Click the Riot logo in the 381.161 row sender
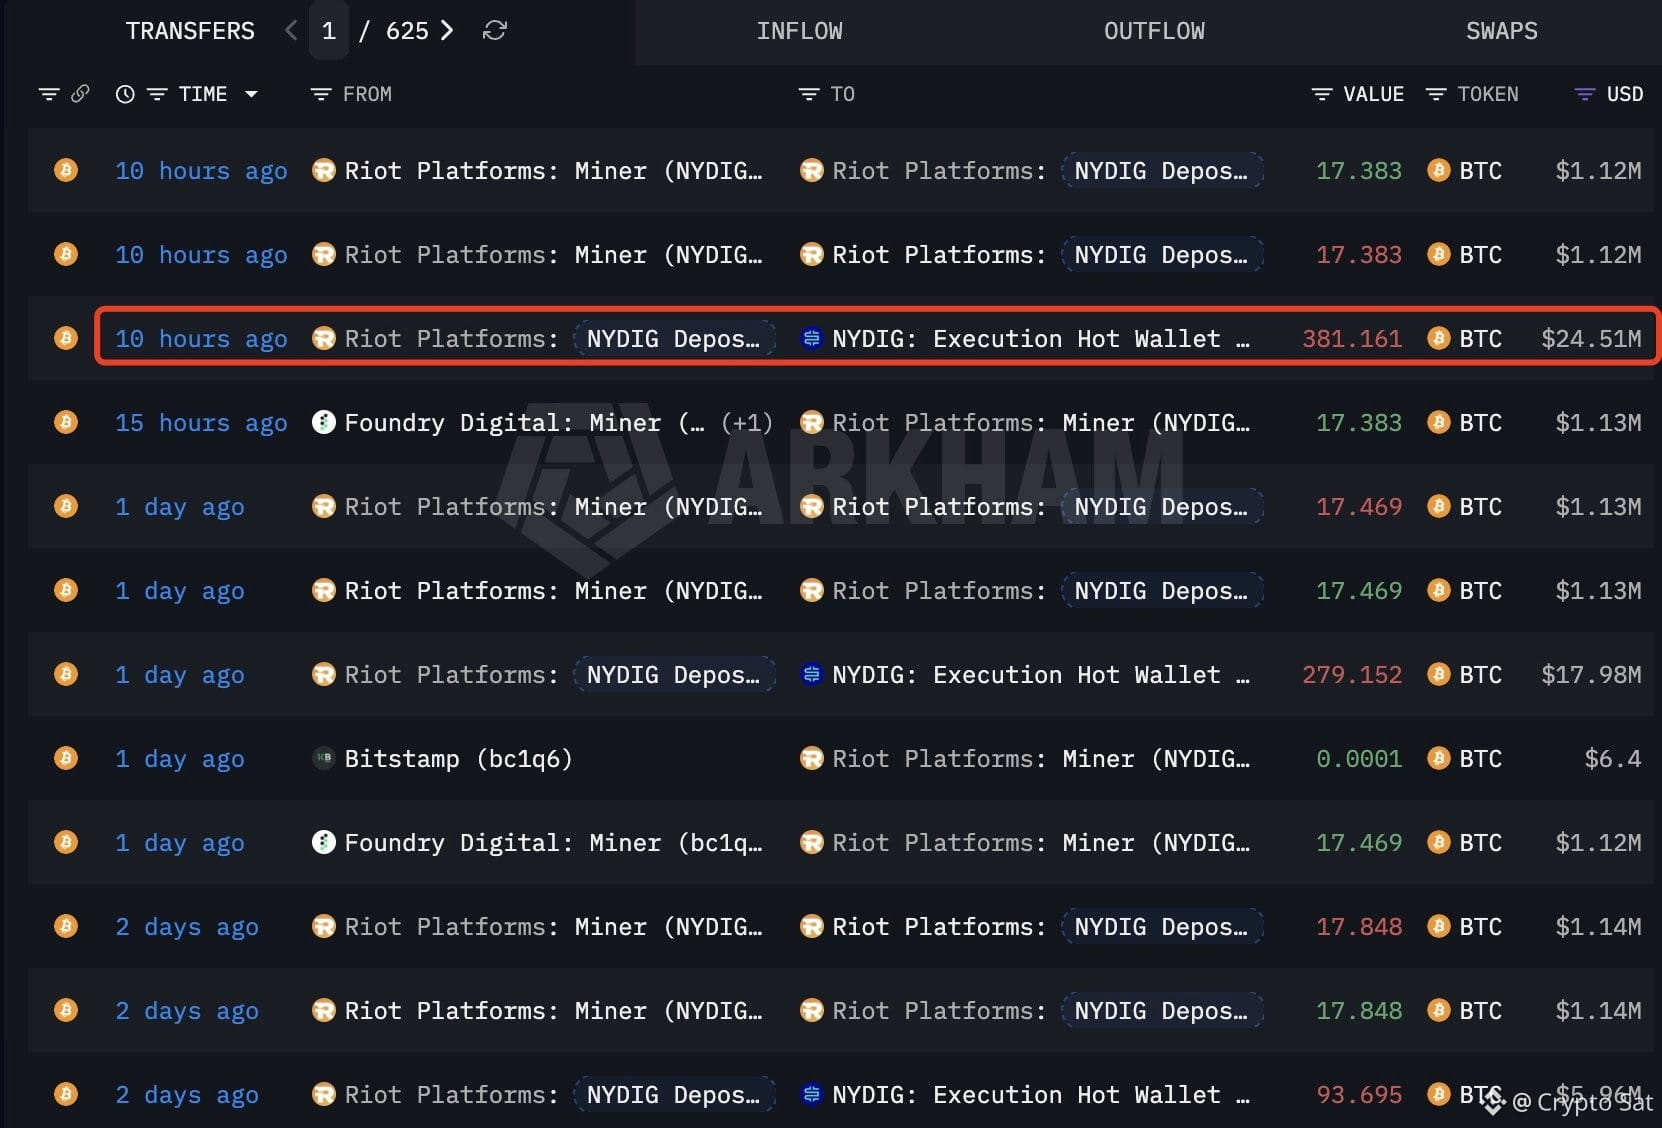This screenshot has width=1662, height=1128. 323,338
